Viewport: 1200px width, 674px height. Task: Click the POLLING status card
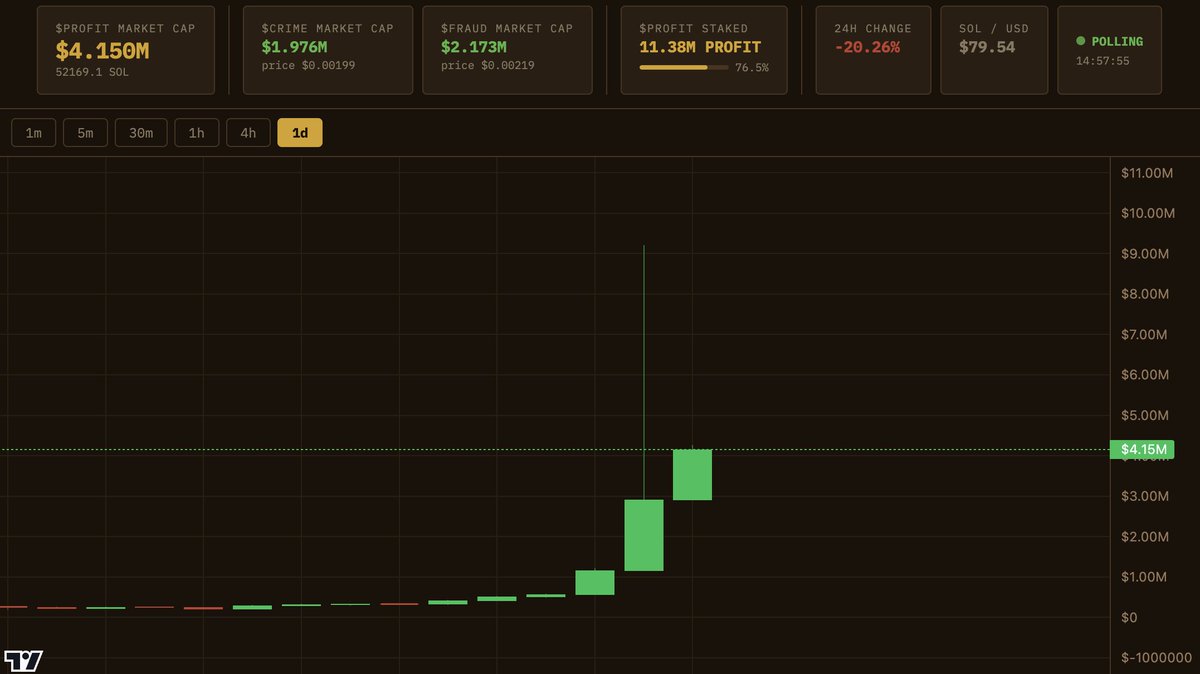click(x=1109, y=50)
